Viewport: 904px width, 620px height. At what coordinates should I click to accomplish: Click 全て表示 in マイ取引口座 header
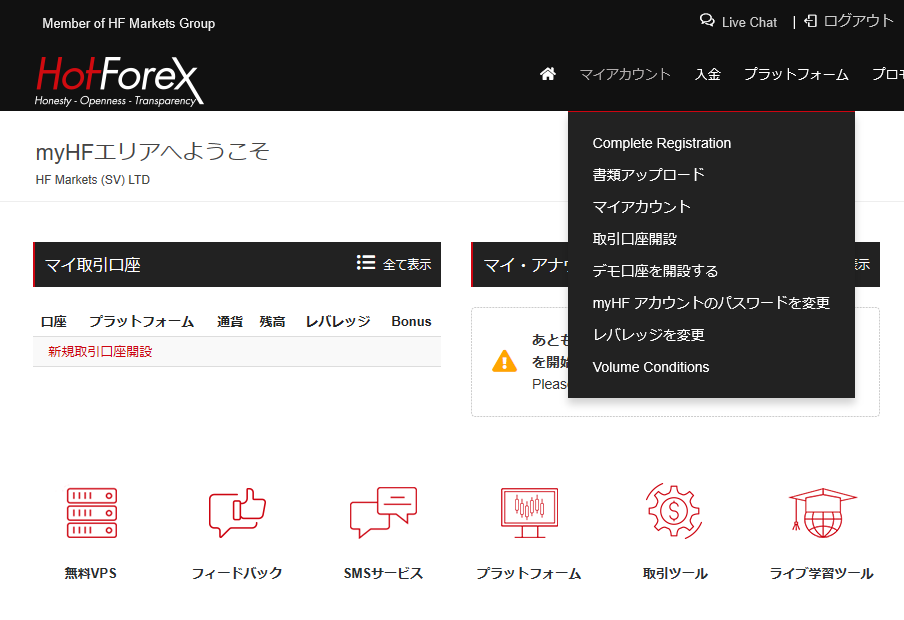point(407,264)
